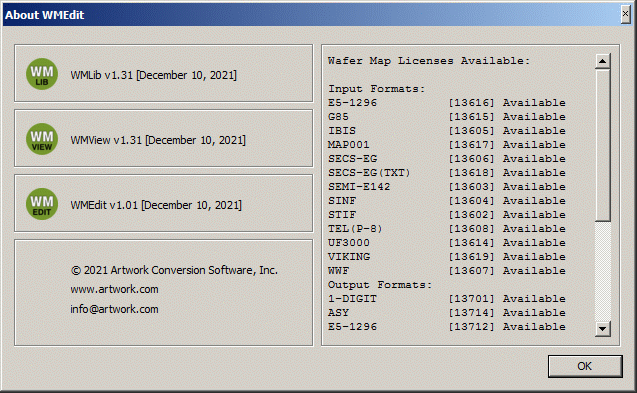This screenshot has height=393, width=637.
Task: Select the VIKING [13619] license row
Action: pos(447,257)
